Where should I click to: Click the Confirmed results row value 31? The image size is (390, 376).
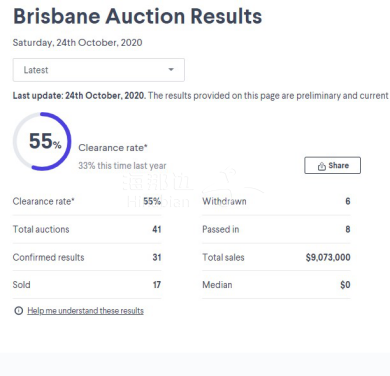157,257
